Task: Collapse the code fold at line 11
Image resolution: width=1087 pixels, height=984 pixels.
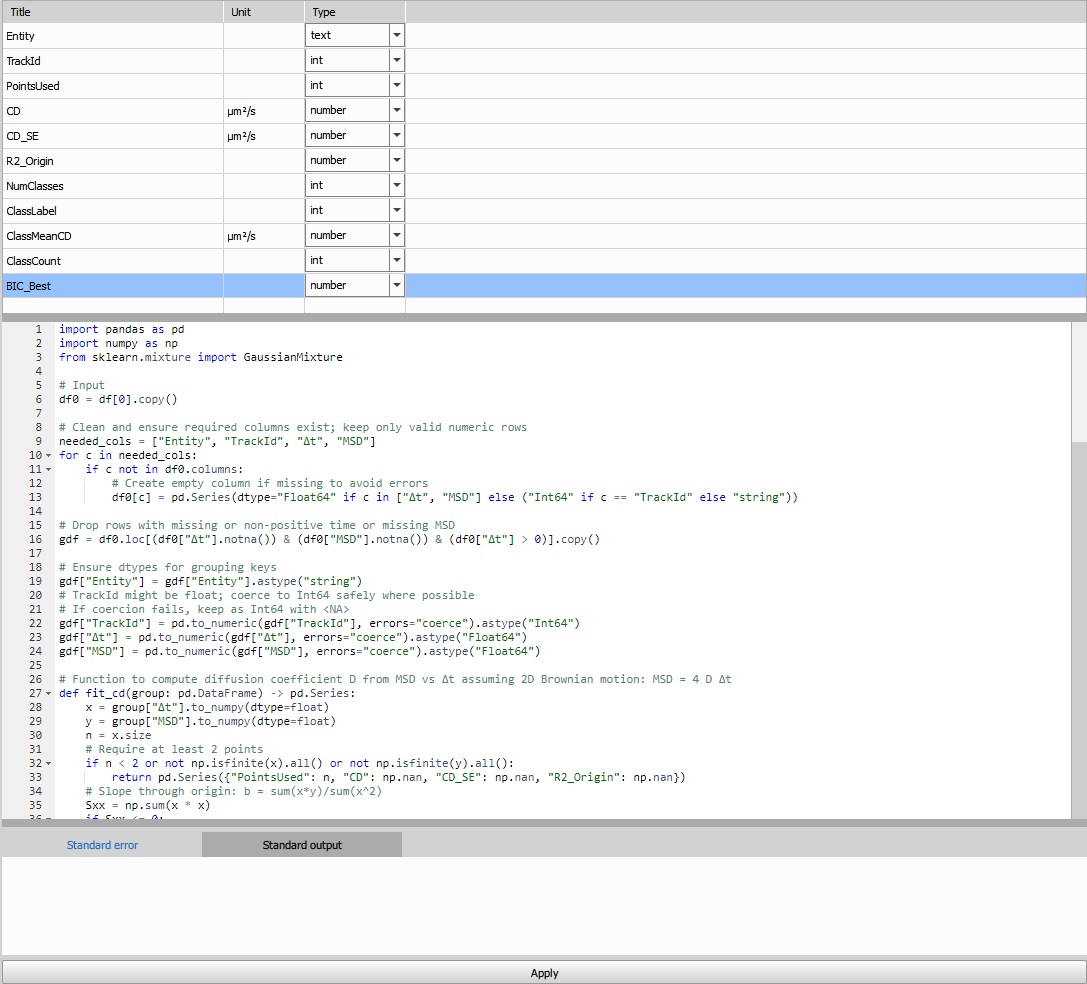Action: (x=49, y=469)
